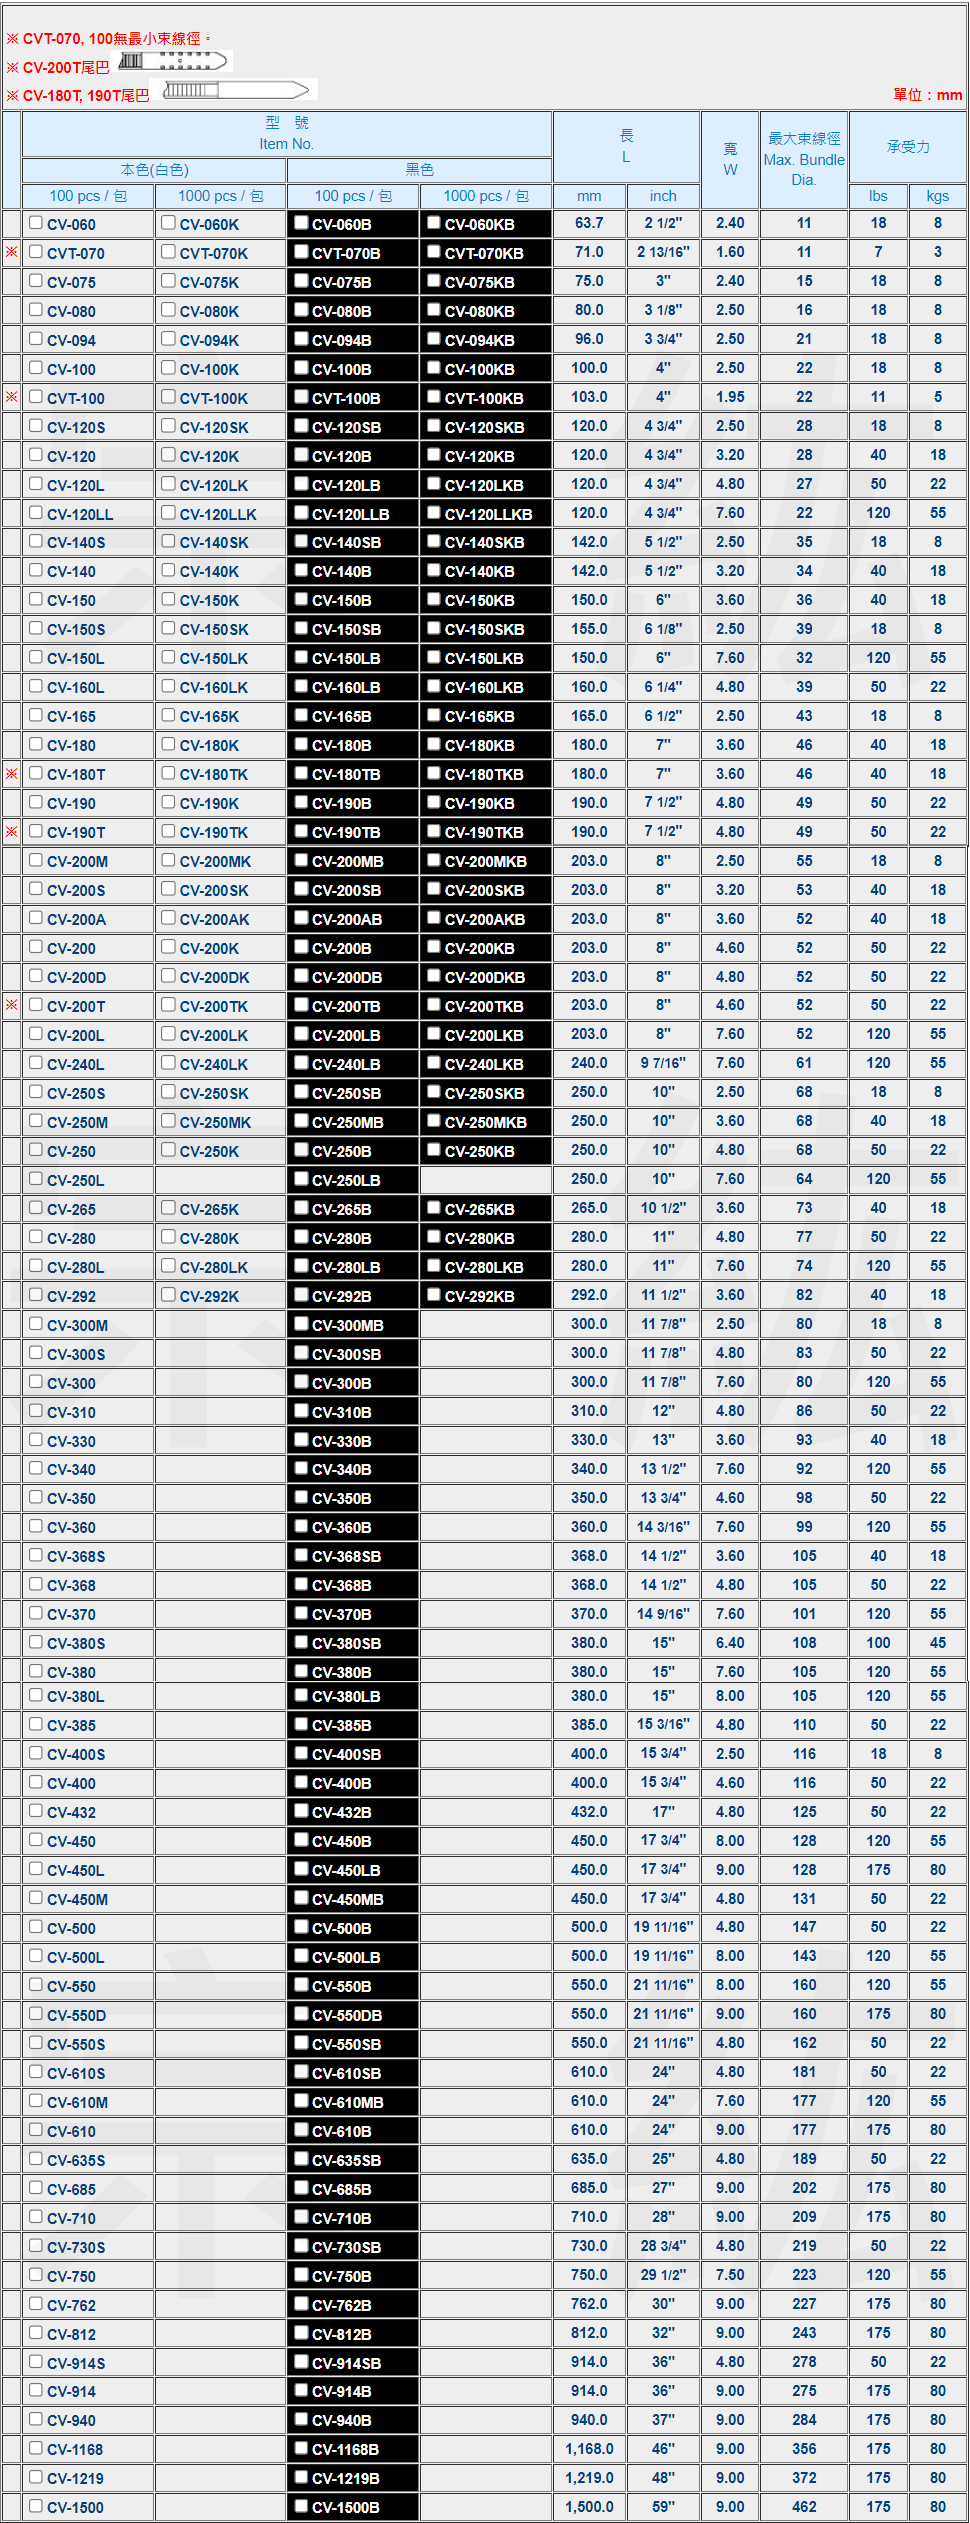Image resolution: width=970 pixels, height=2523 pixels.
Task: Check the CV-265KB checkbox
Action: (x=434, y=1208)
